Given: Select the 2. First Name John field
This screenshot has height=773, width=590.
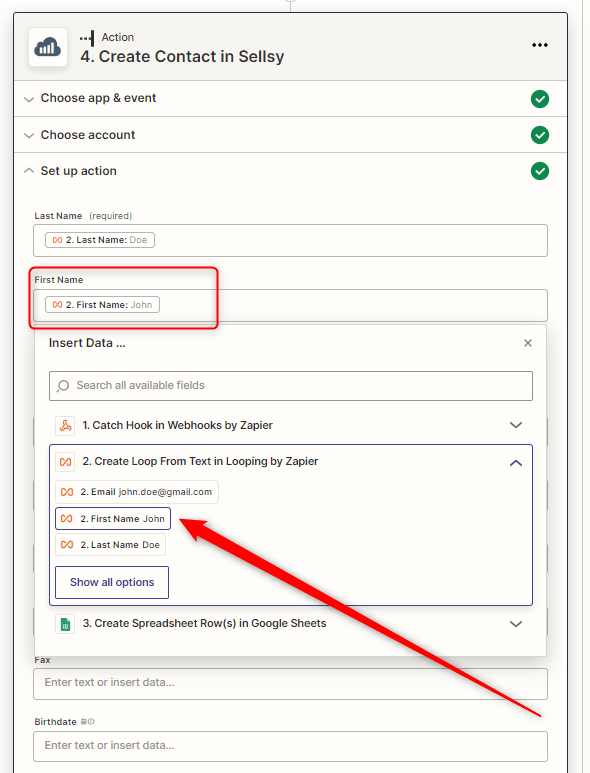Looking at the screenshot, I should coord(113,519).
